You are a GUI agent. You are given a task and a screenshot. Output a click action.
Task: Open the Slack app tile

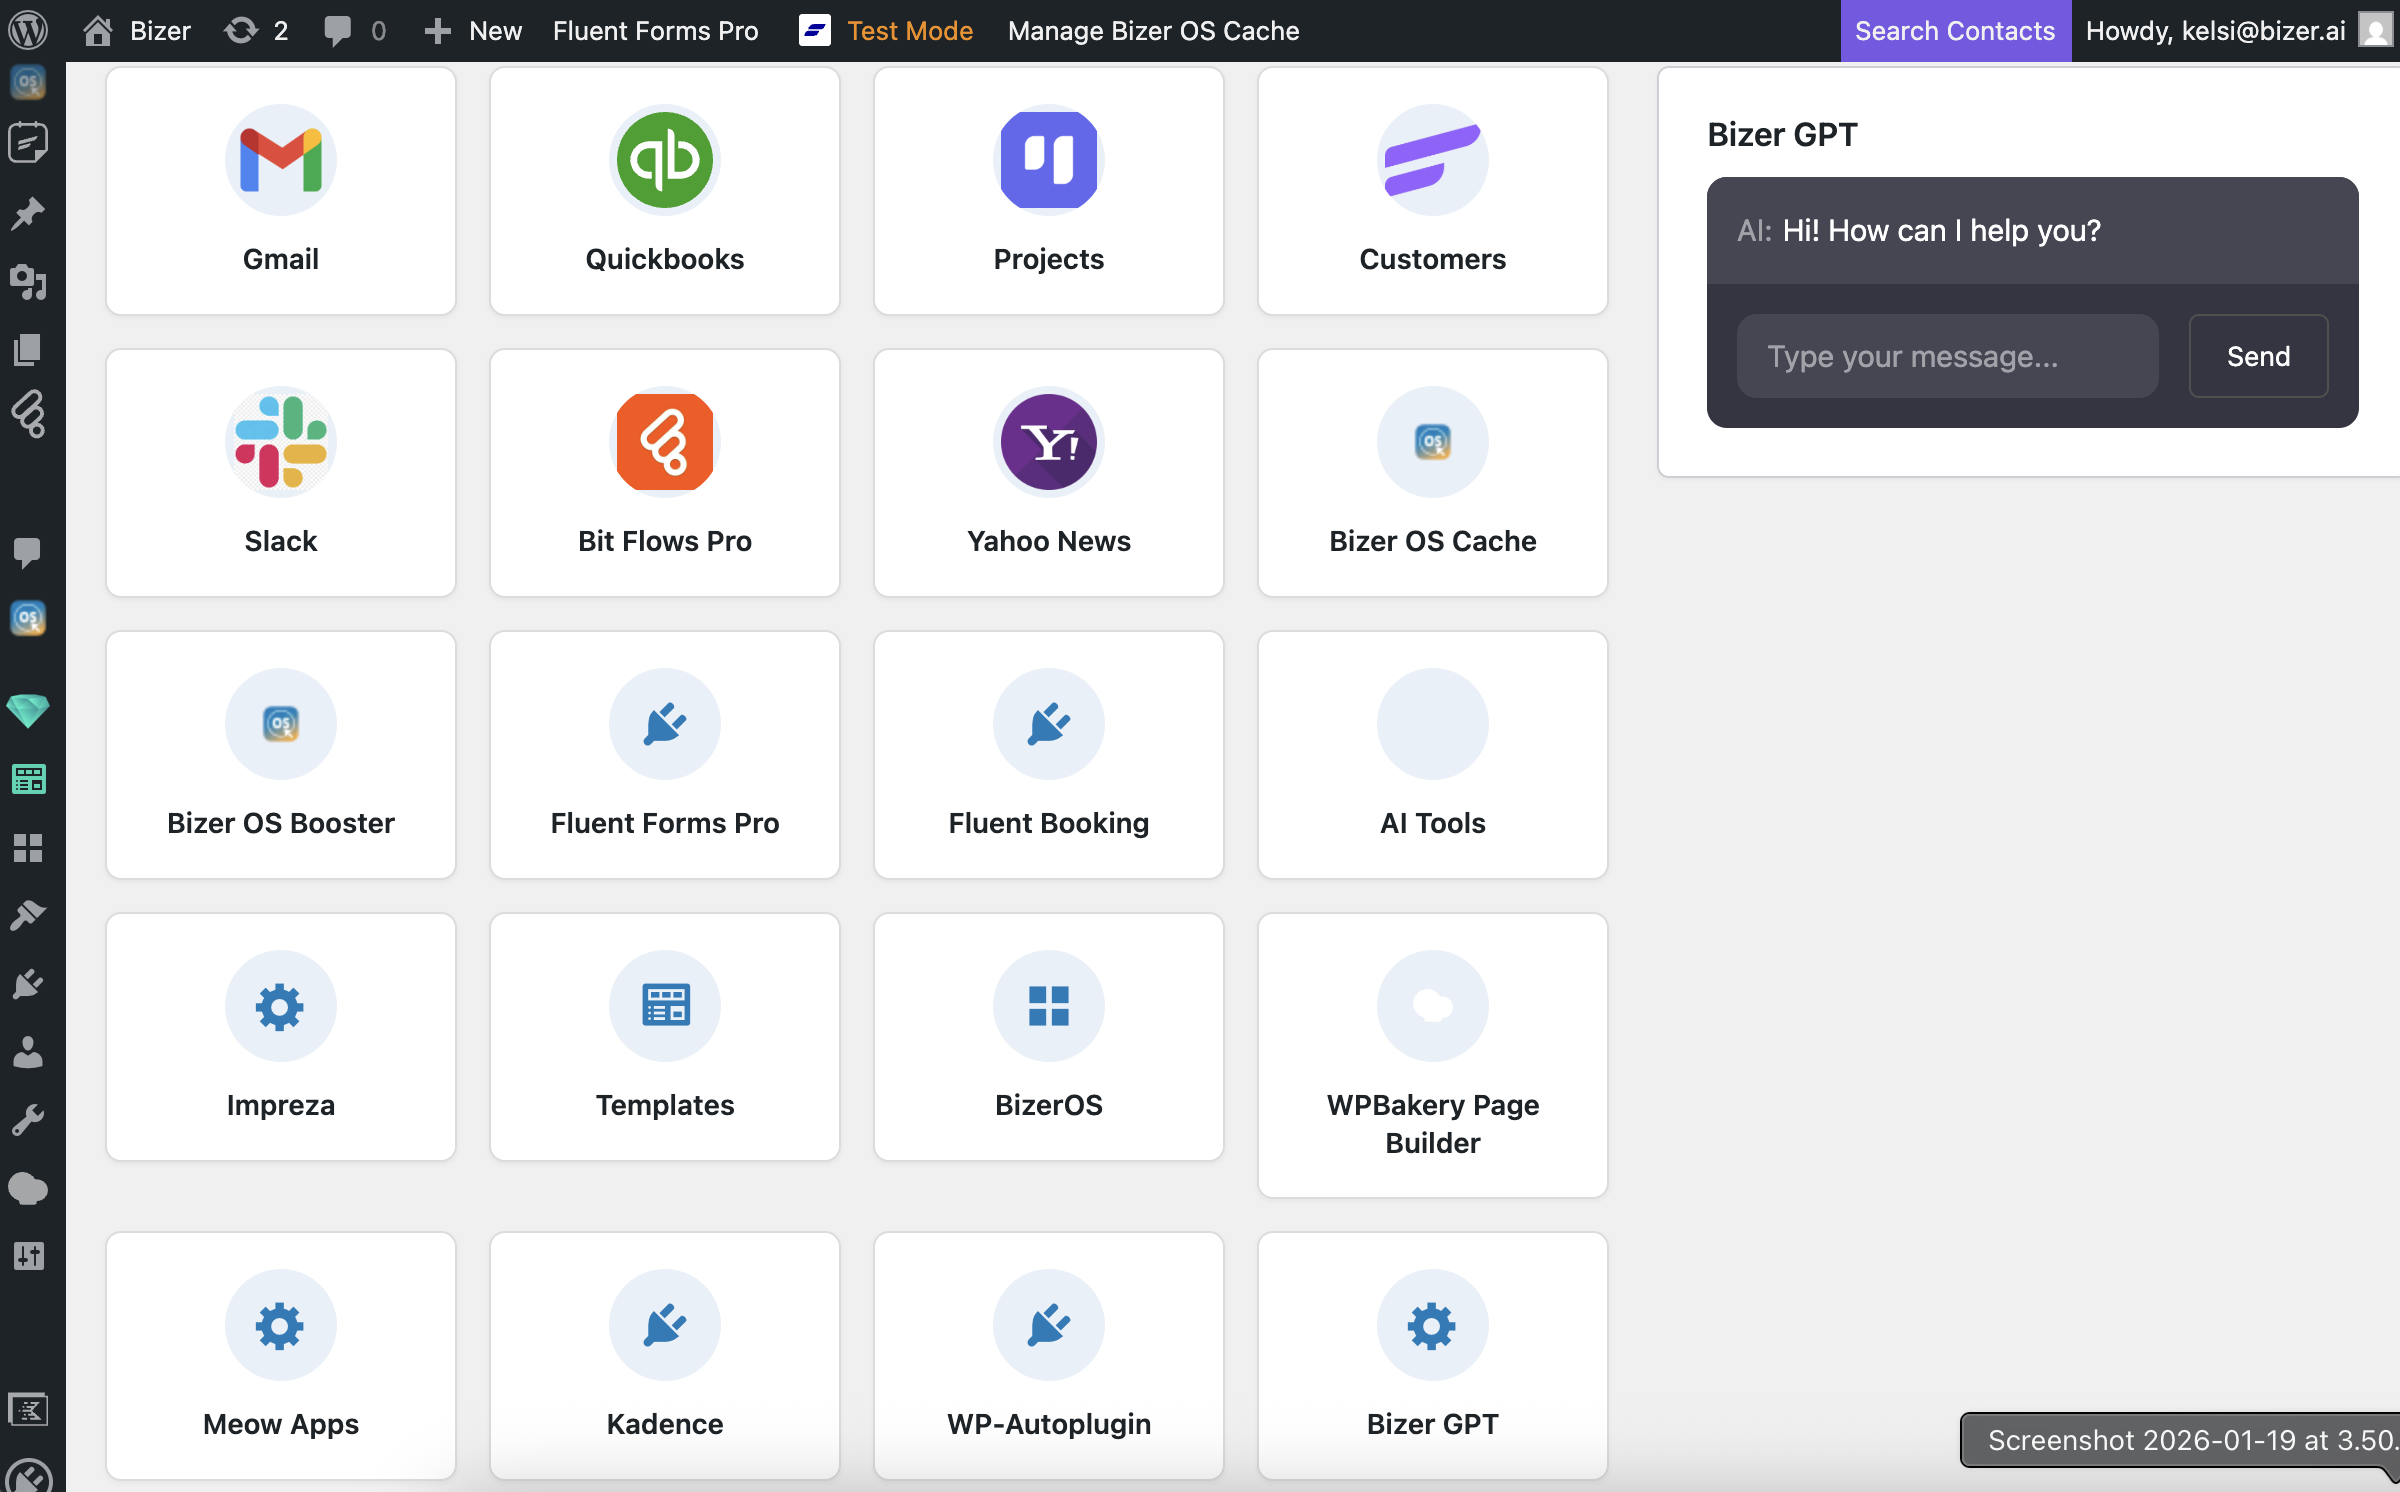[280, 472]
